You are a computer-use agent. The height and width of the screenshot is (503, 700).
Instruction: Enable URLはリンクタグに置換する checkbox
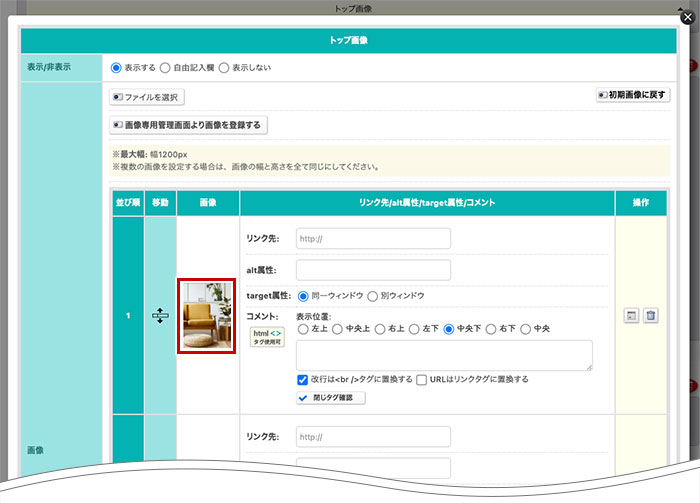click(x=421, y=380)
